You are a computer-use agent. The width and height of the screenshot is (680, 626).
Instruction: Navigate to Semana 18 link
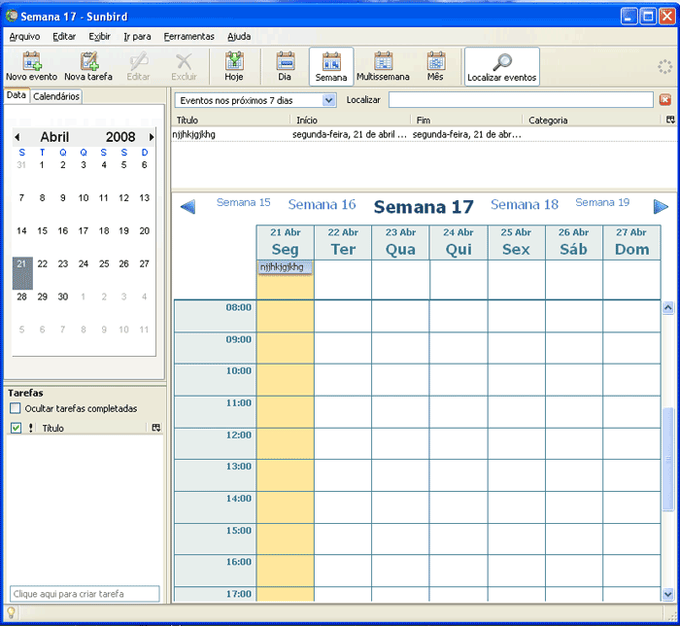pyautogui.click(x=524, y=204)
